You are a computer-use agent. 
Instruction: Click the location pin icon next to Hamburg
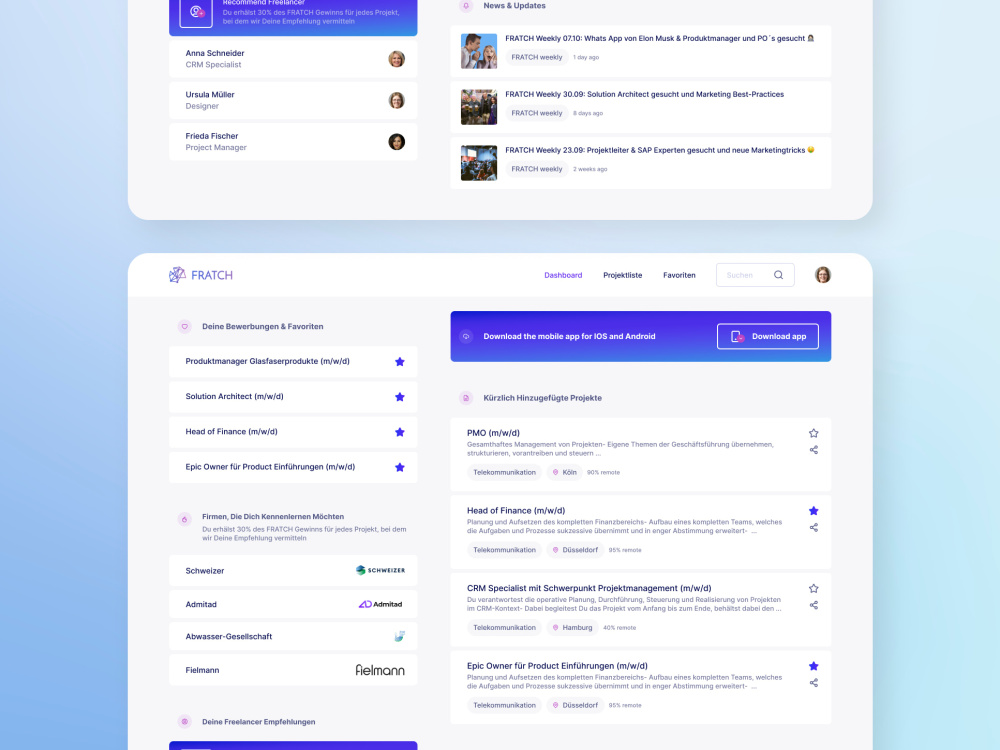tap(557, 627)
